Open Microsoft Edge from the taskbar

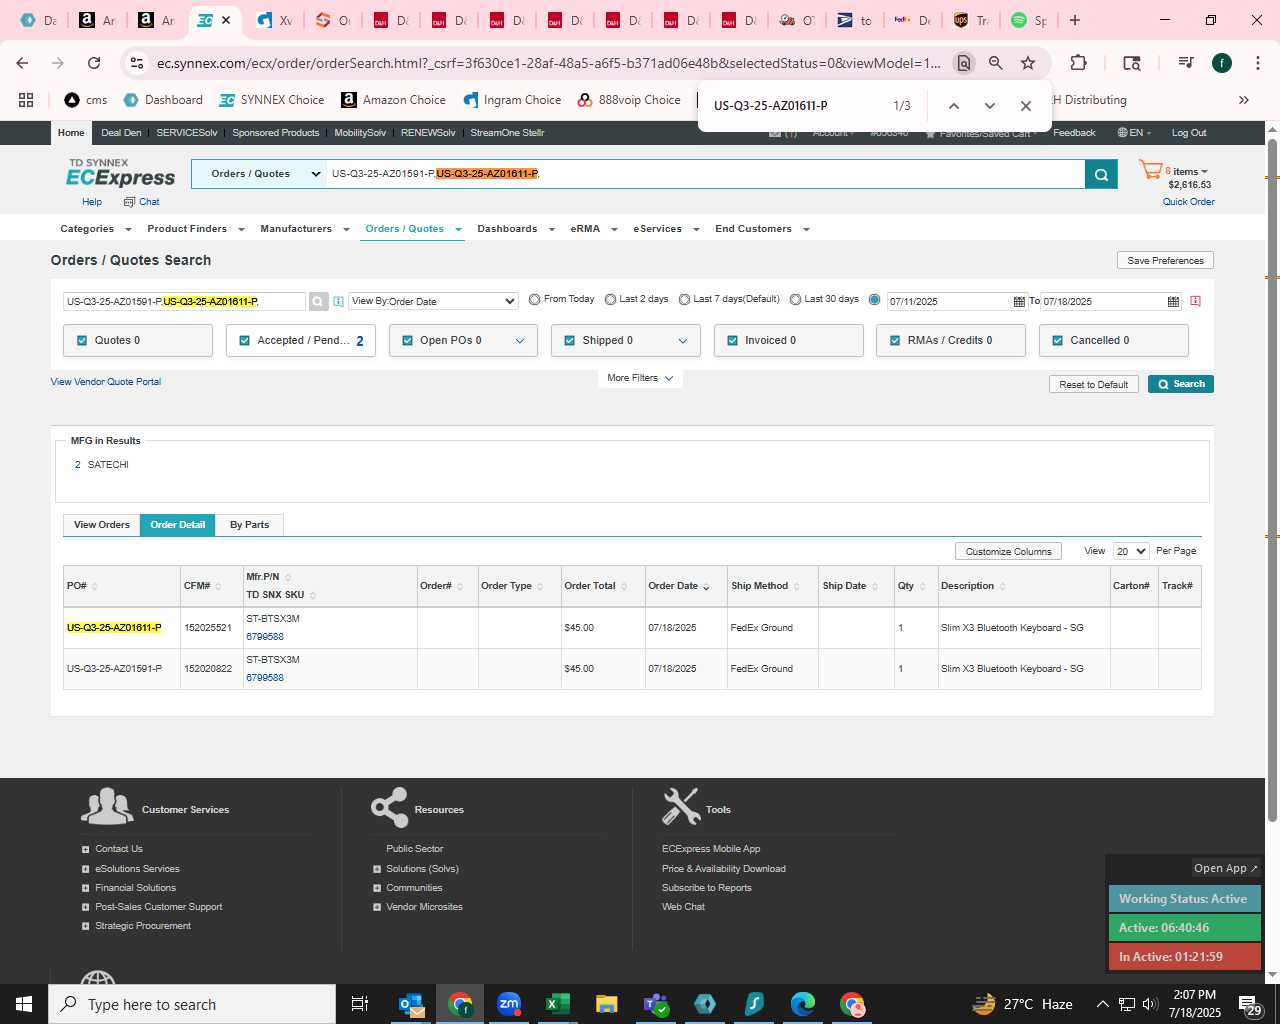click(x=803, y=1004)
